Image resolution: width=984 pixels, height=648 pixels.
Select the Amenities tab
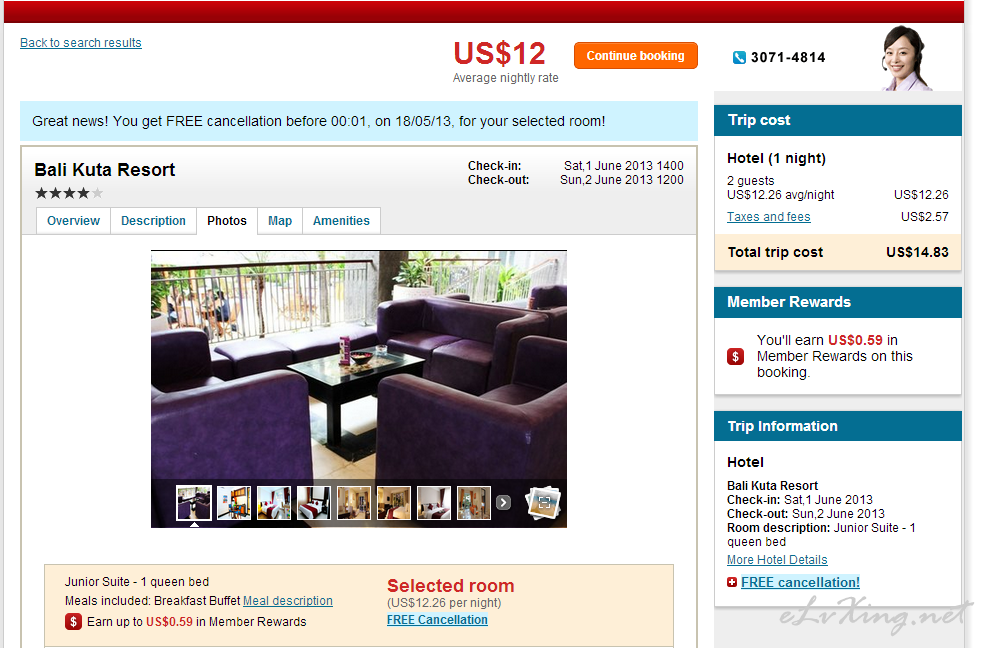pos(341,221)
